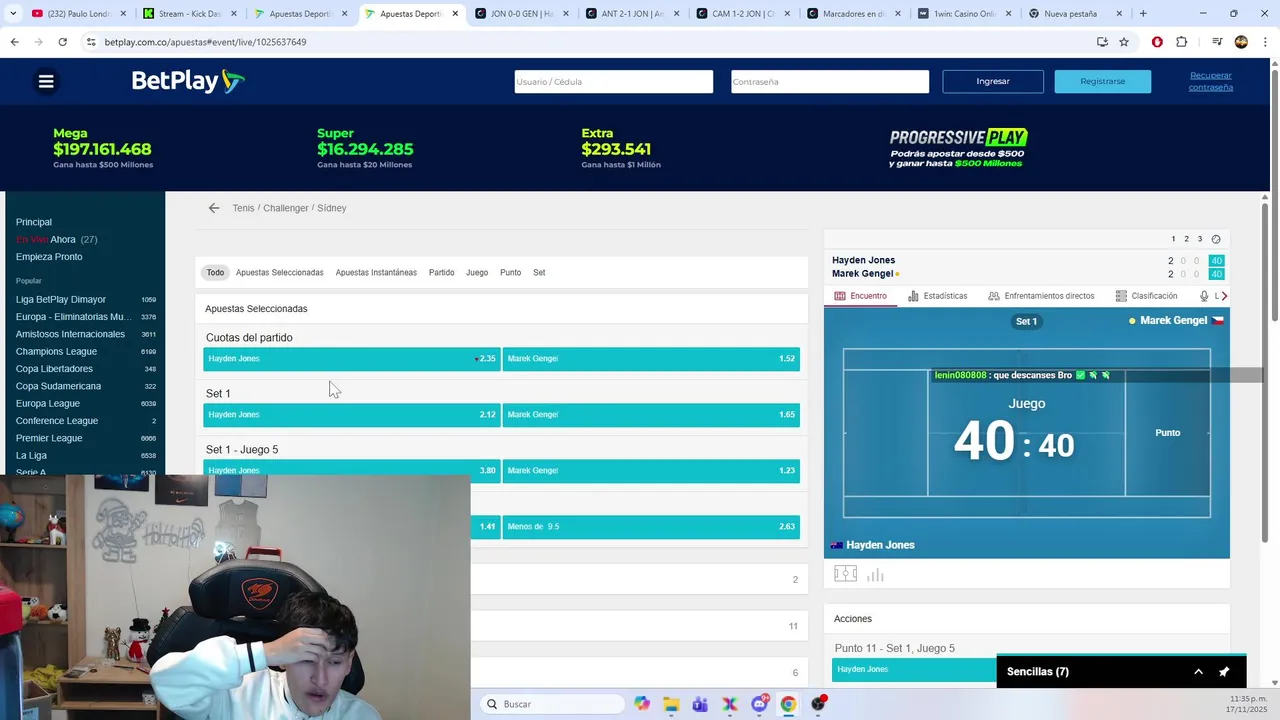Select the Juego market filter
This screenshot has width=1280, height=720.
pyautogui.click(x=477, y=272)
